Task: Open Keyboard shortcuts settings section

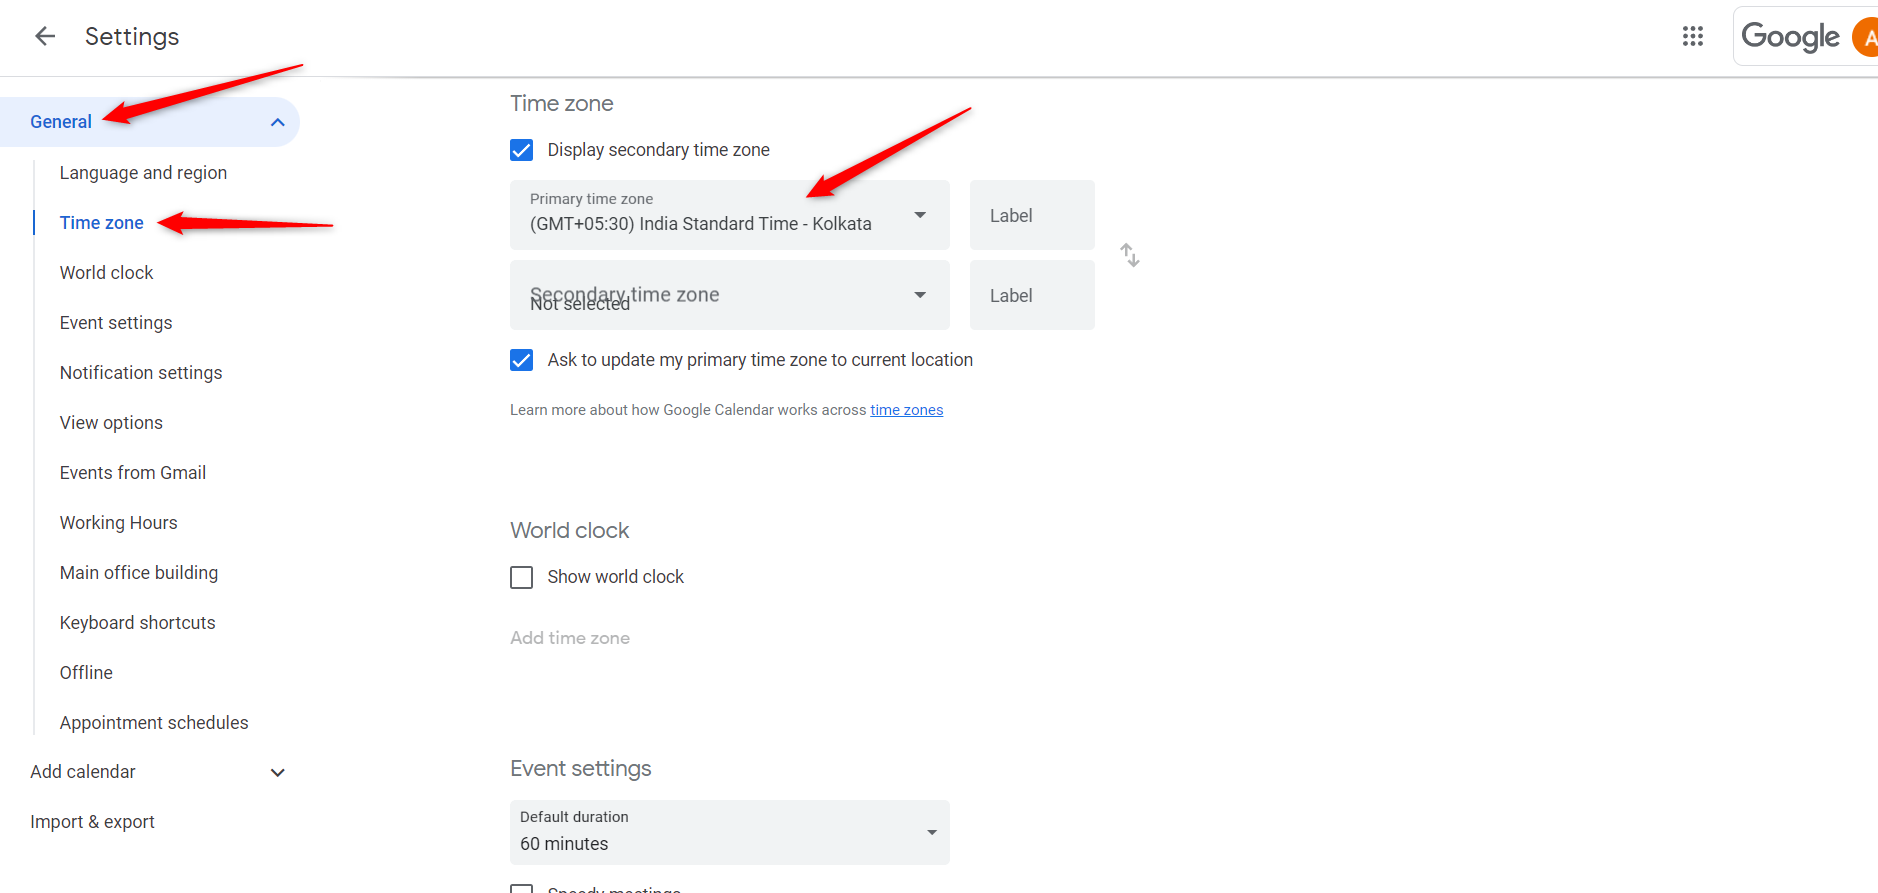Action: pos(137,623)
